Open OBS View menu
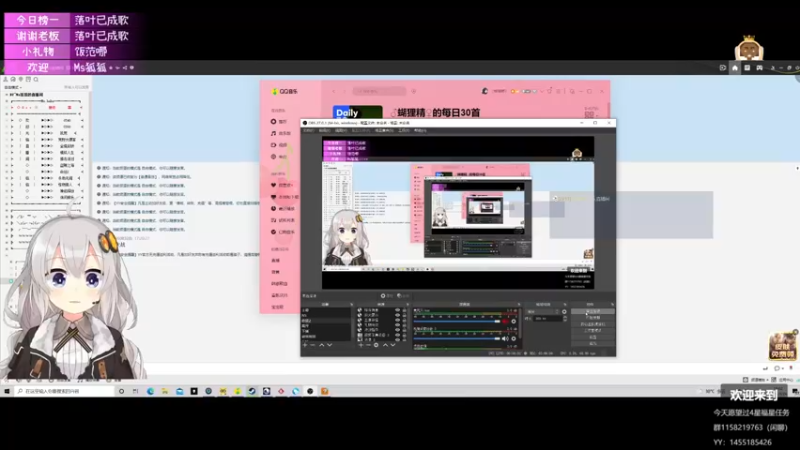The height and width of the screenshot is (450, 800). (x=341, y=131)
